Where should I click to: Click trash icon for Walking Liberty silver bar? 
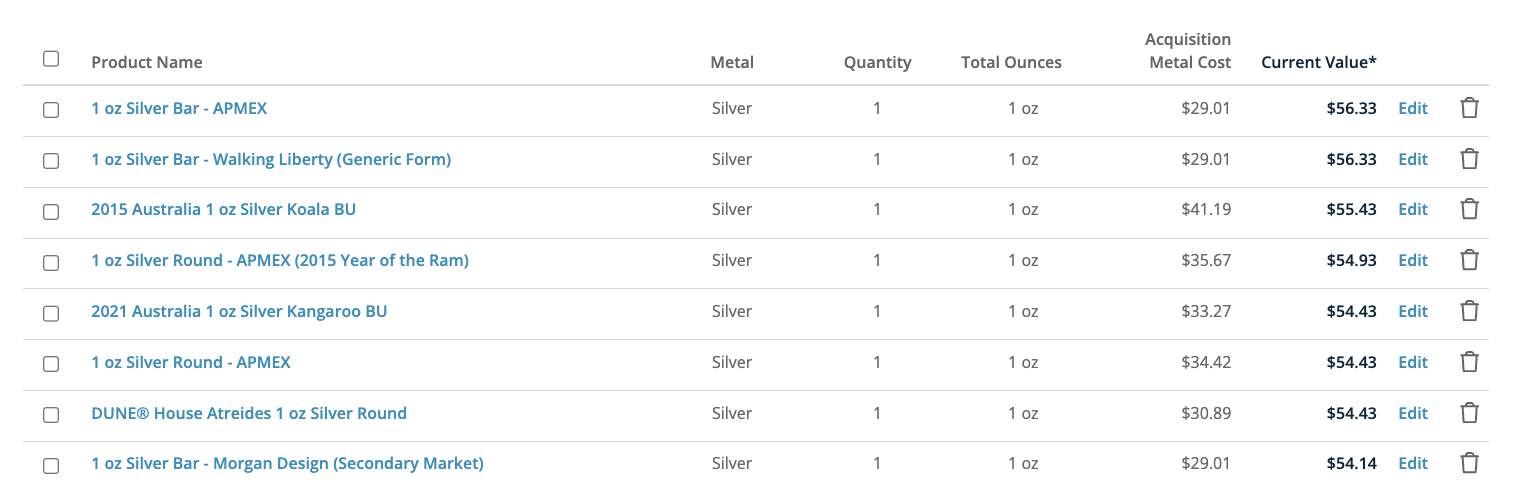[x=1469, y=159]
